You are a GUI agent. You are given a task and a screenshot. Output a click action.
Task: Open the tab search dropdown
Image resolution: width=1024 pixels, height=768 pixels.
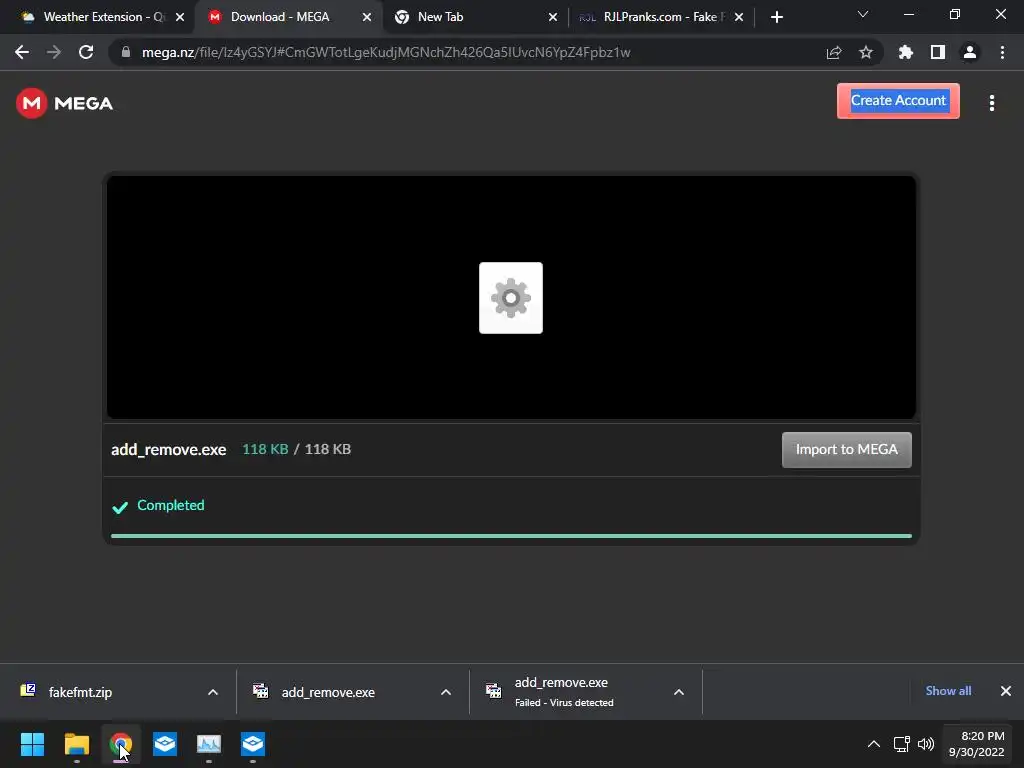(863, 14)
